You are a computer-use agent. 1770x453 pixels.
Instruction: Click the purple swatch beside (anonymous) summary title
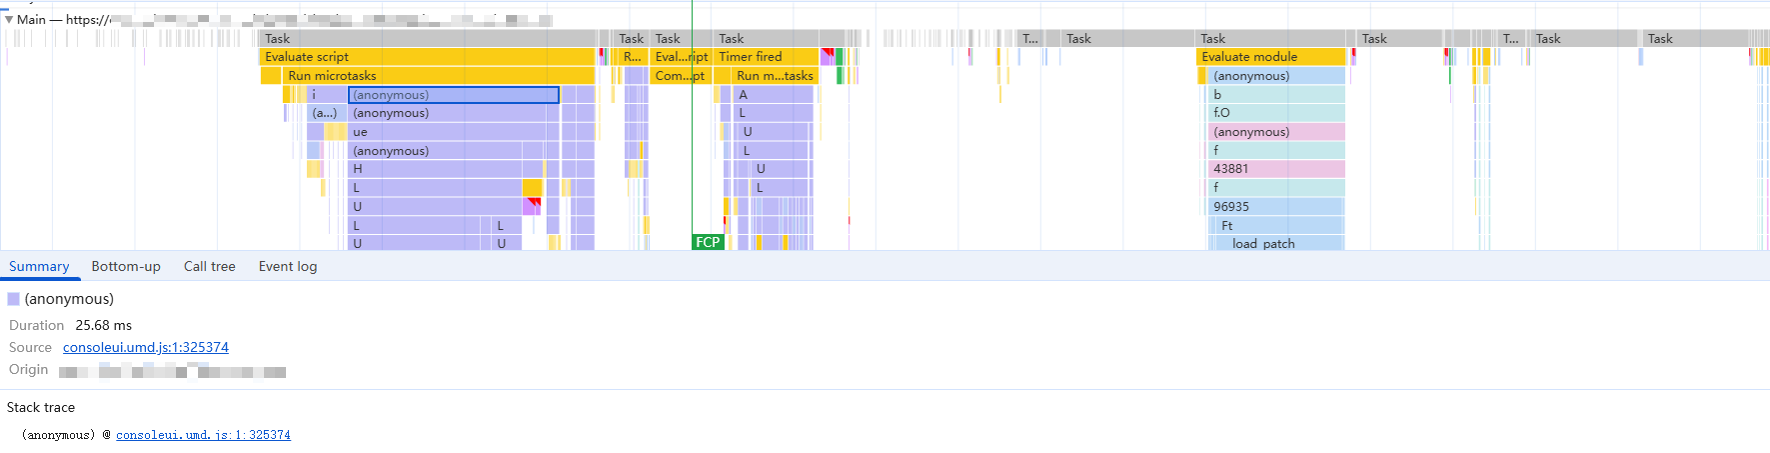click(x=13, y=299)
